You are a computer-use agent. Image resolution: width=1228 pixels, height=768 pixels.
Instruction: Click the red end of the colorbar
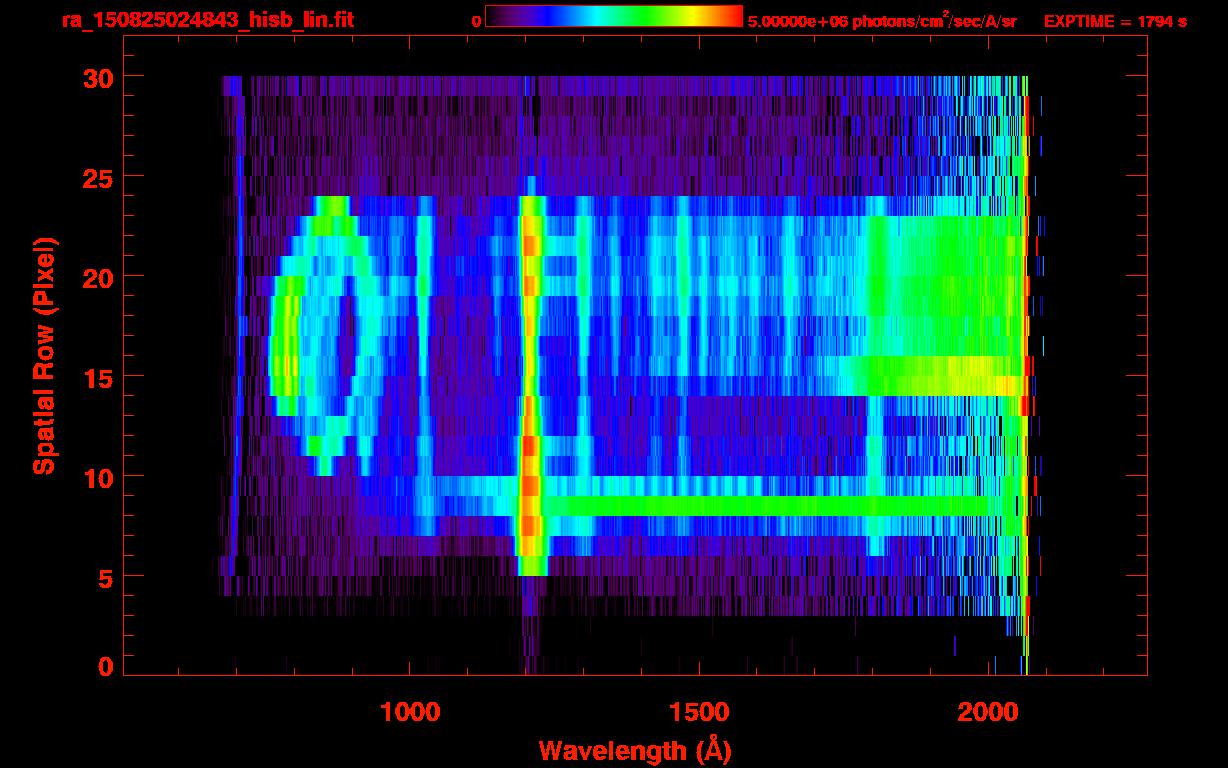click(730, 17)
